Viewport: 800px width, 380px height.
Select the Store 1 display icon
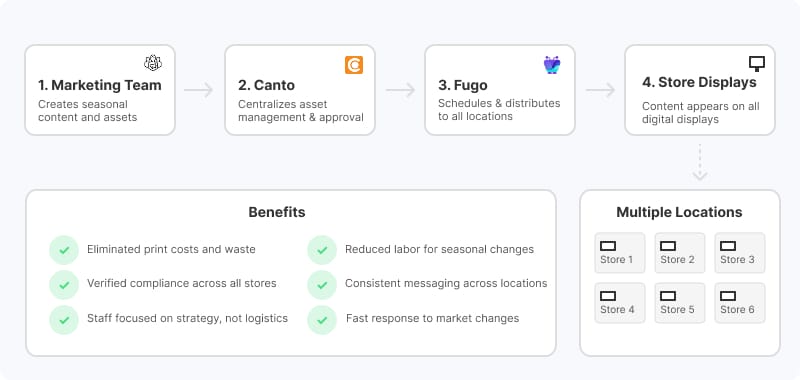pyautogui.click(x=608, y=246)
